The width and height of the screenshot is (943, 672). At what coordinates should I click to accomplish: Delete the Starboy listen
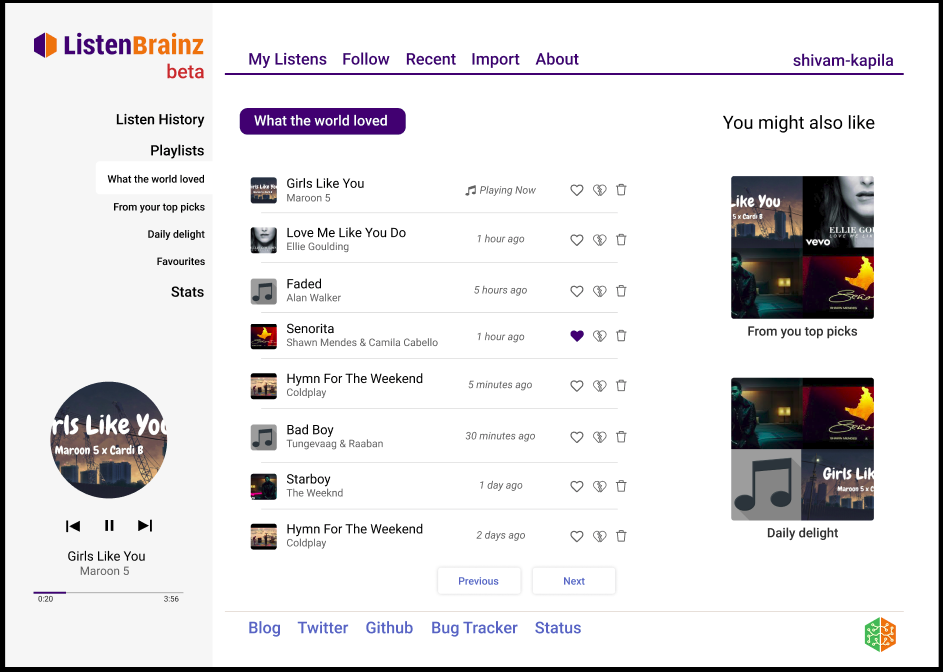point(621,486)
